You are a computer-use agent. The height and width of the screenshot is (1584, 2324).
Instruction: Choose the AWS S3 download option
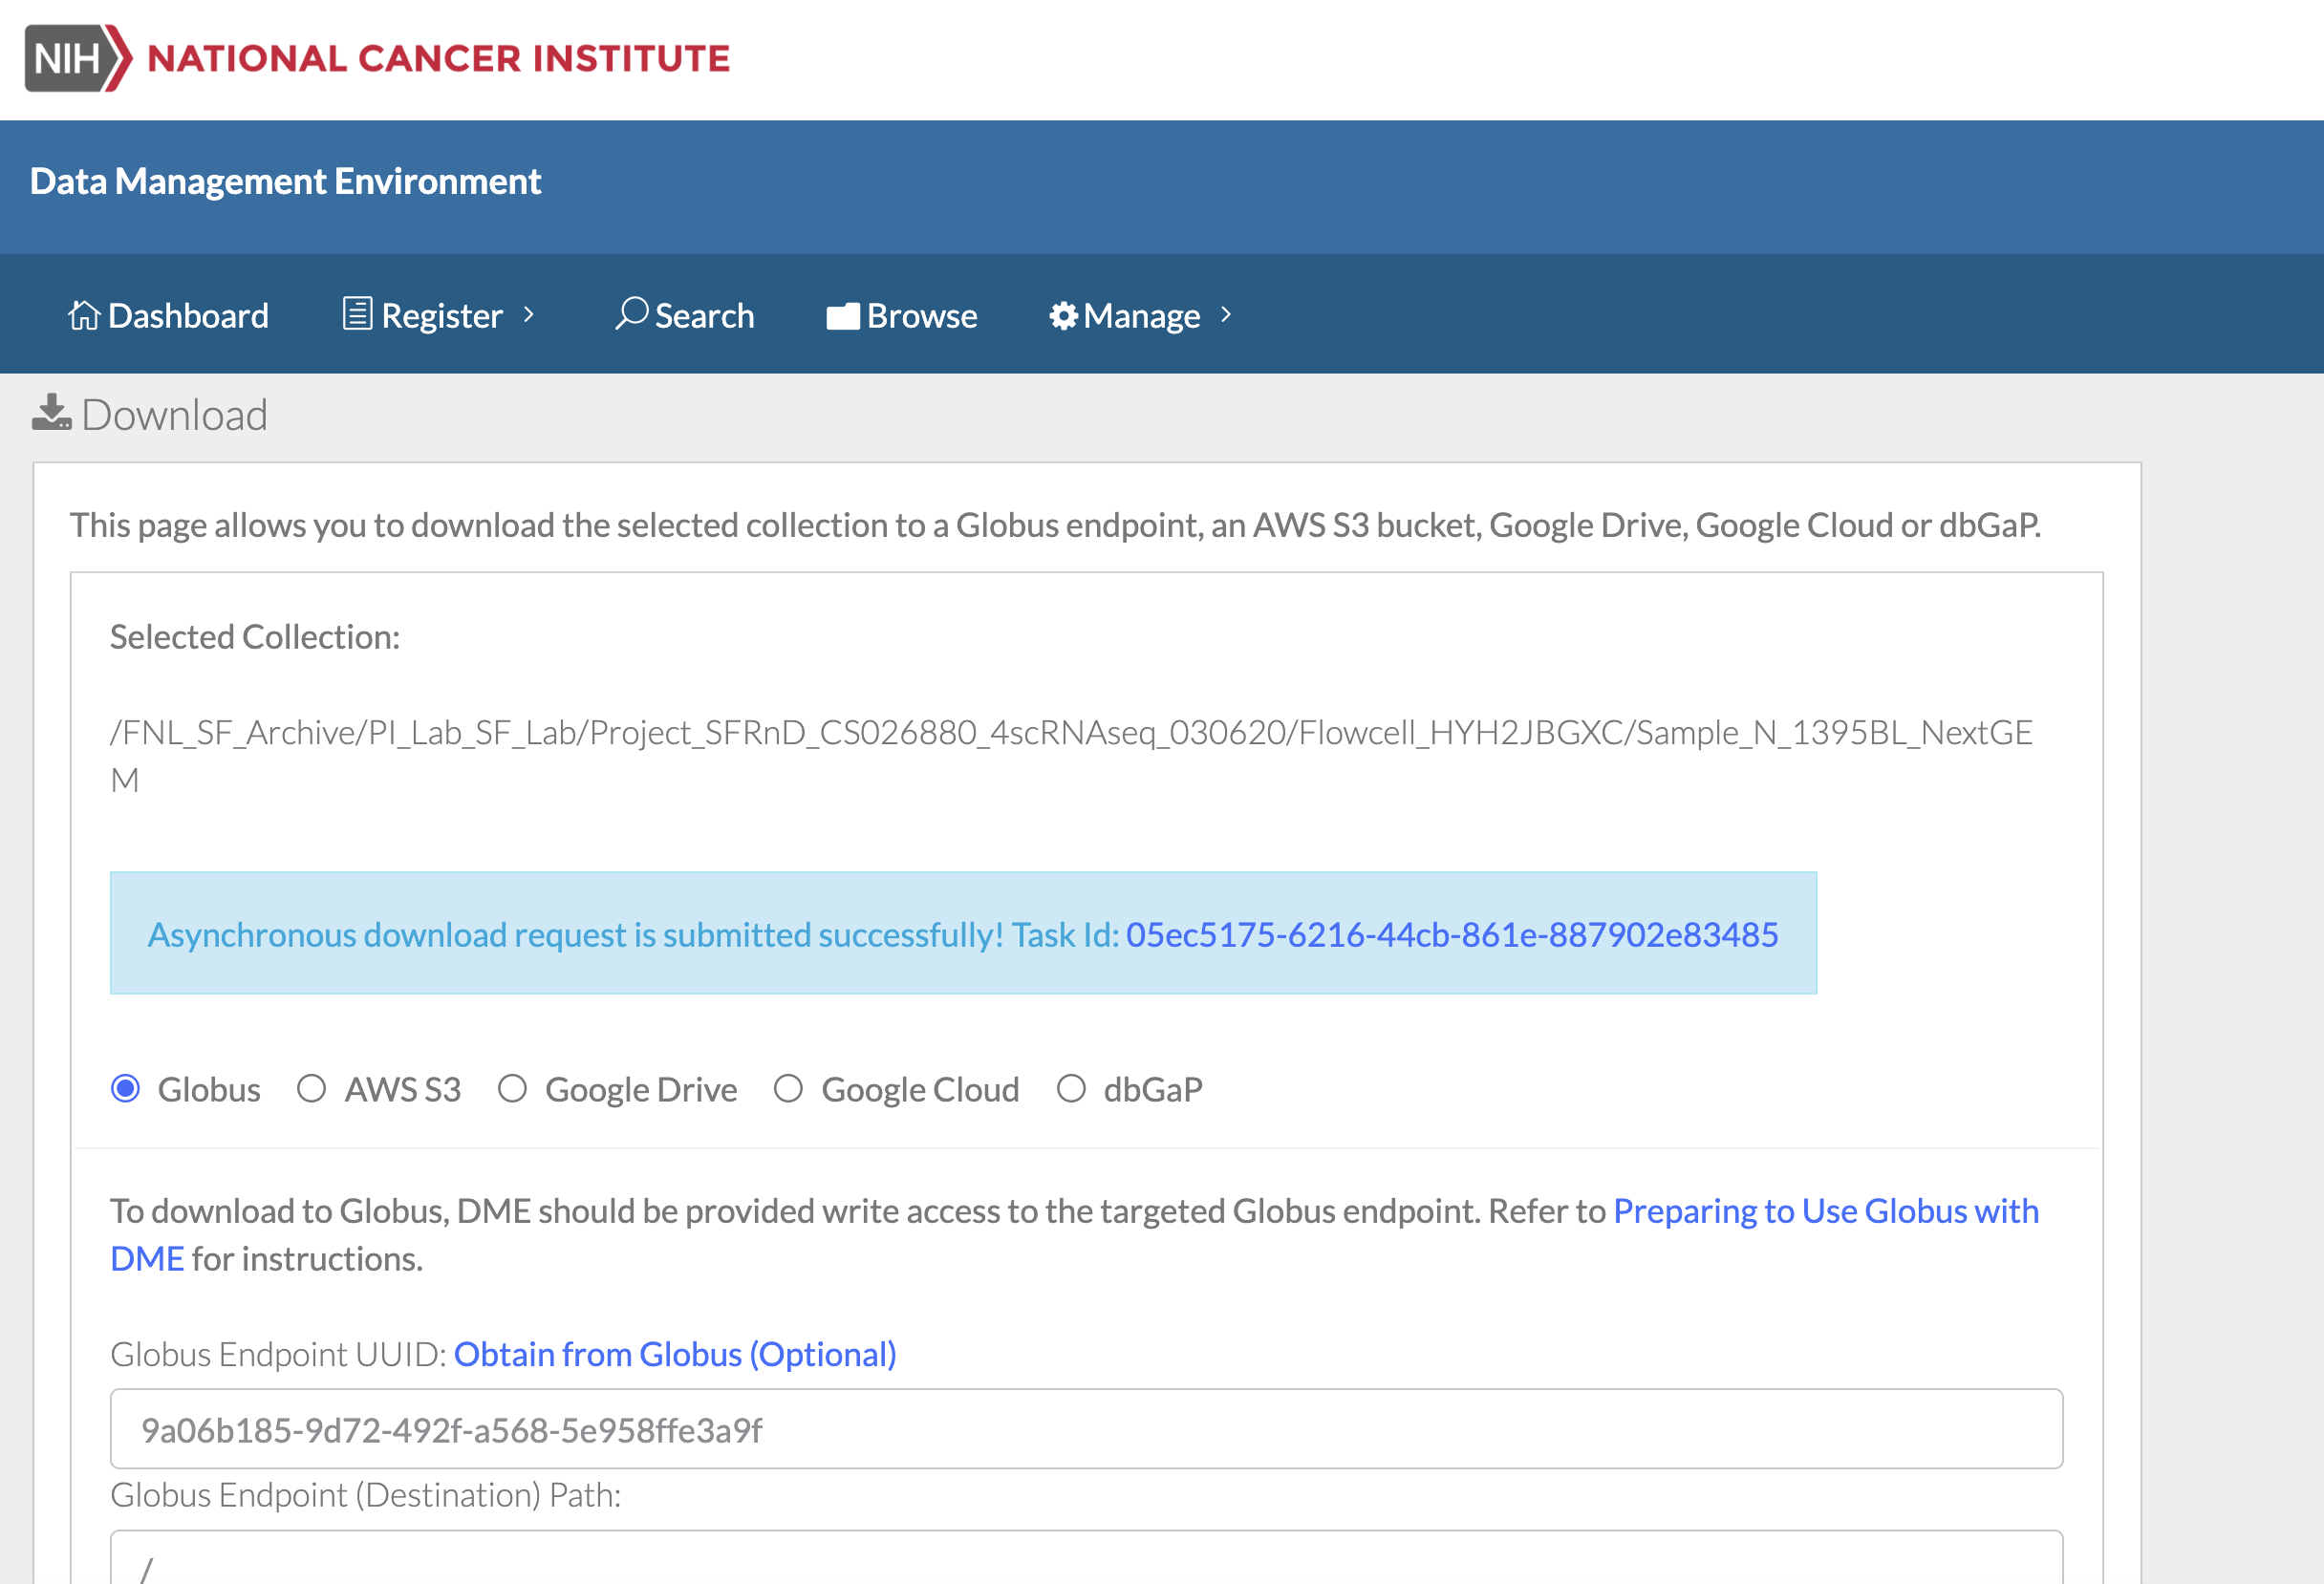(x=312, y=1088)
